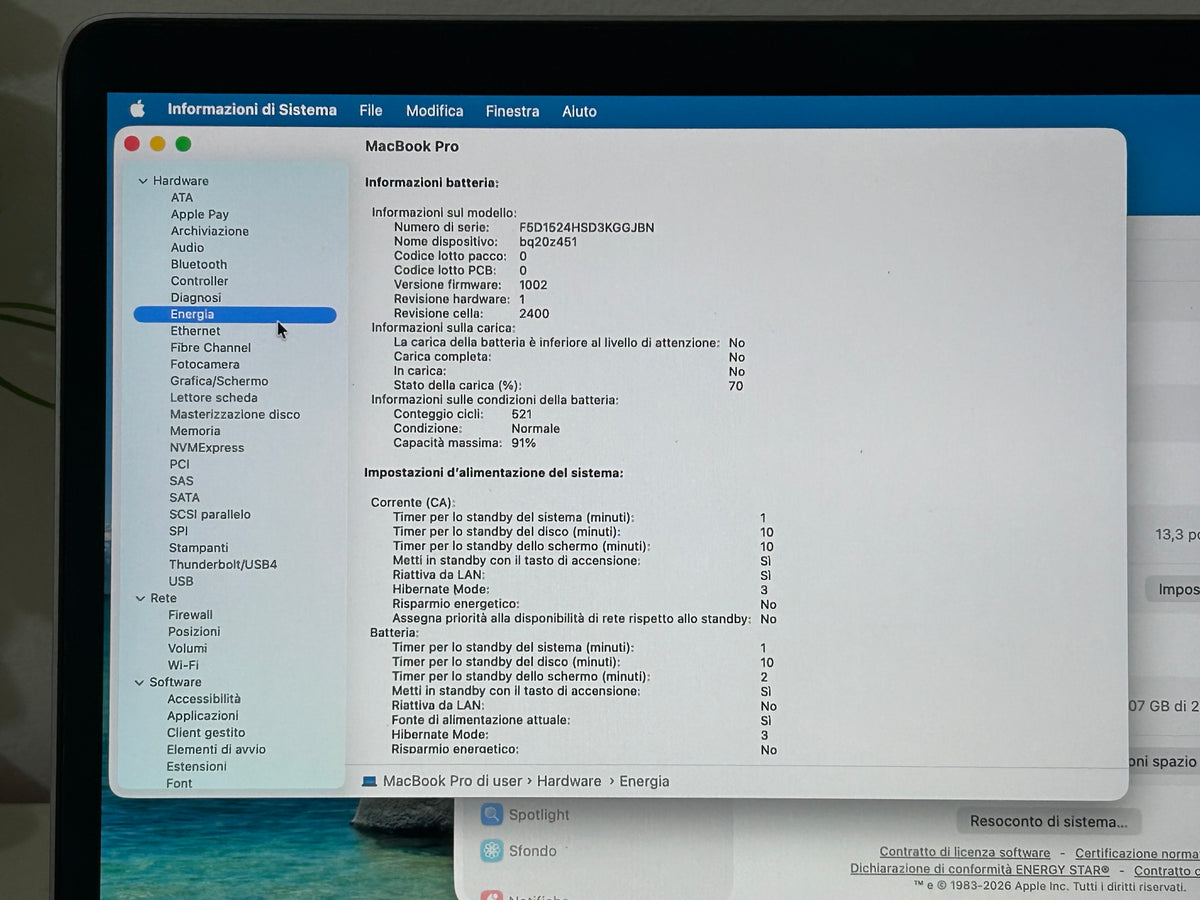Select Apple Pay in the sidebar
Viewport: 1200px width, 900px height.
200,214
